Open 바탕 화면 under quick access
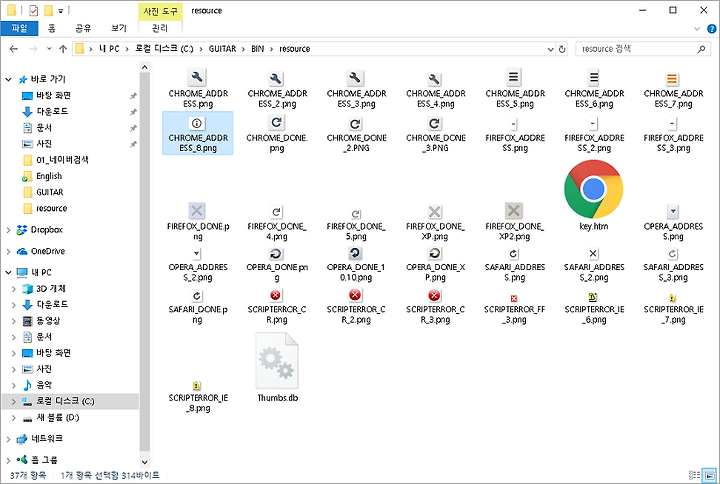 point(53,96)
